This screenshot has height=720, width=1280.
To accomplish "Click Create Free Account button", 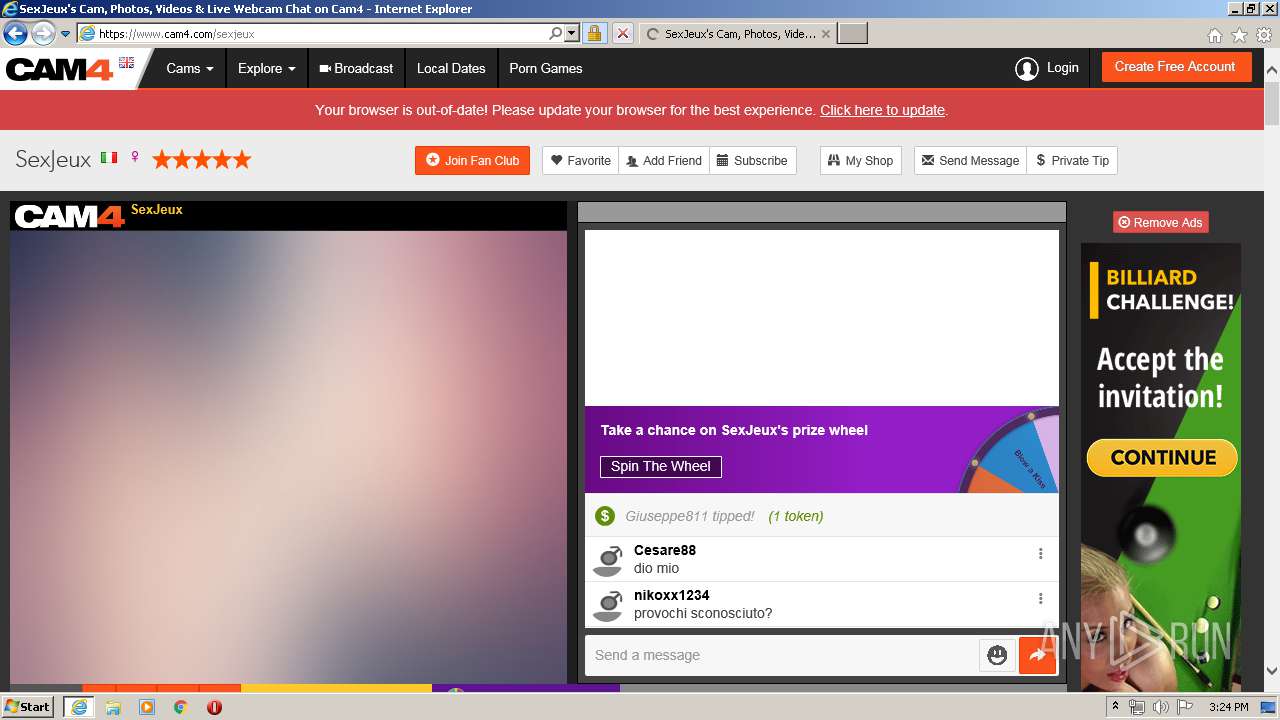I will click(x=1175, y=67).
